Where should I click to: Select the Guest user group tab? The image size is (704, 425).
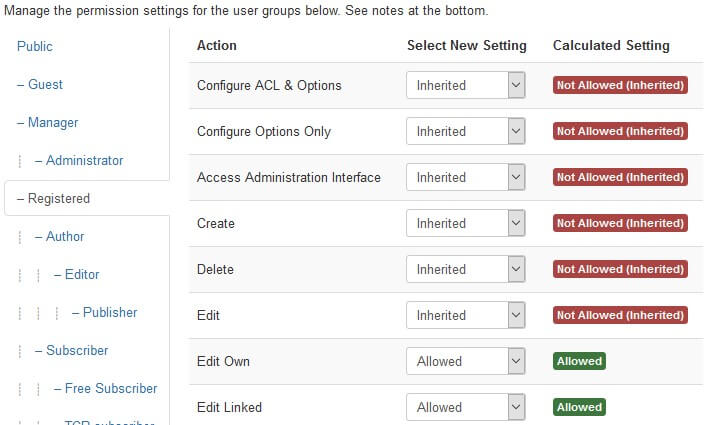point(40,84)
